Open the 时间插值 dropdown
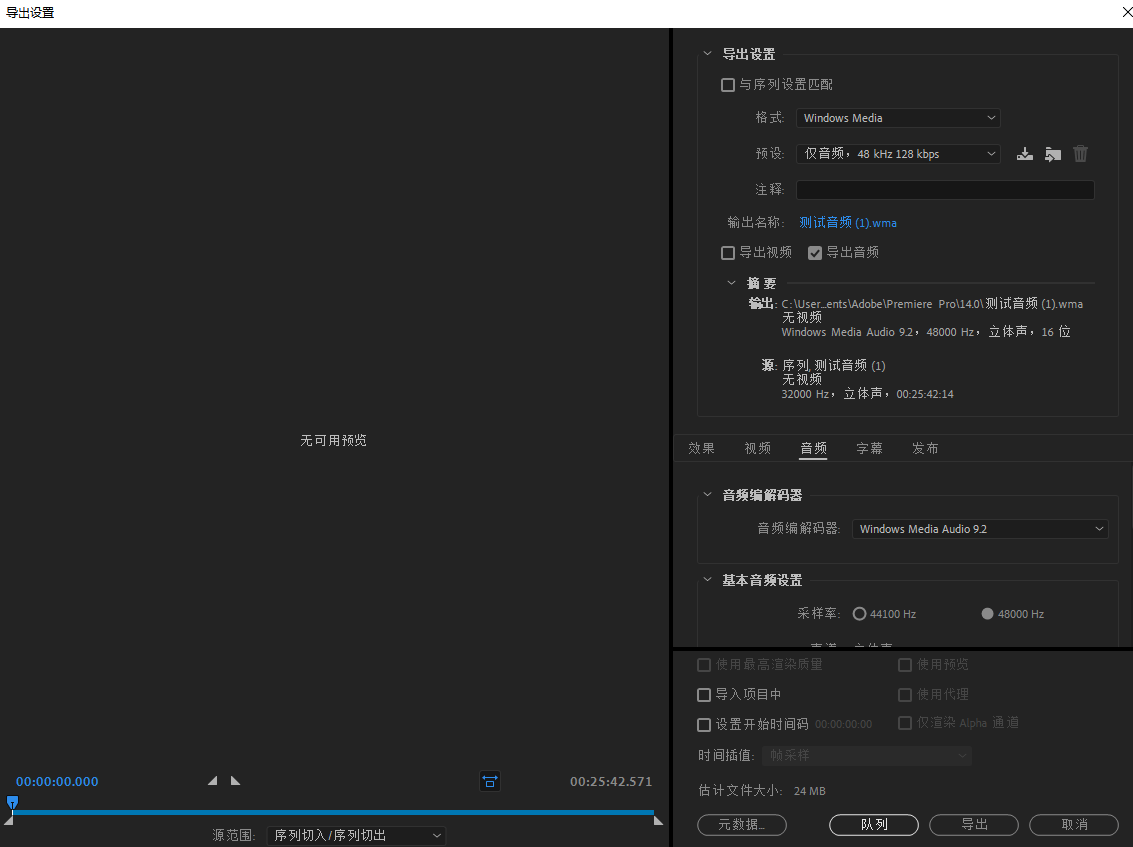1133x847 pixels. pos(867,755)
